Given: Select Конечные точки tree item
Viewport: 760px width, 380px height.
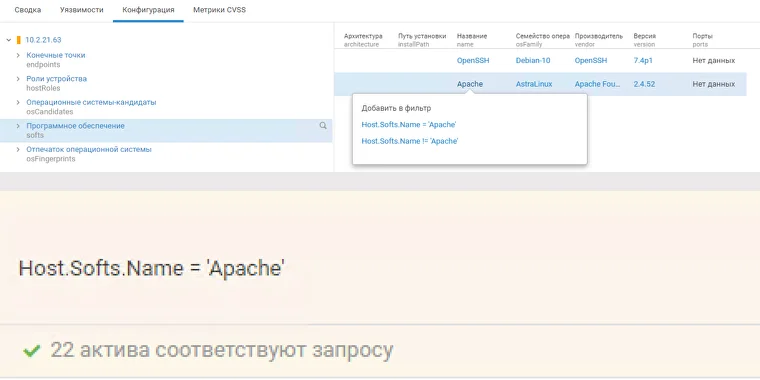Looking at the screenshot, I should click(56, 55).
